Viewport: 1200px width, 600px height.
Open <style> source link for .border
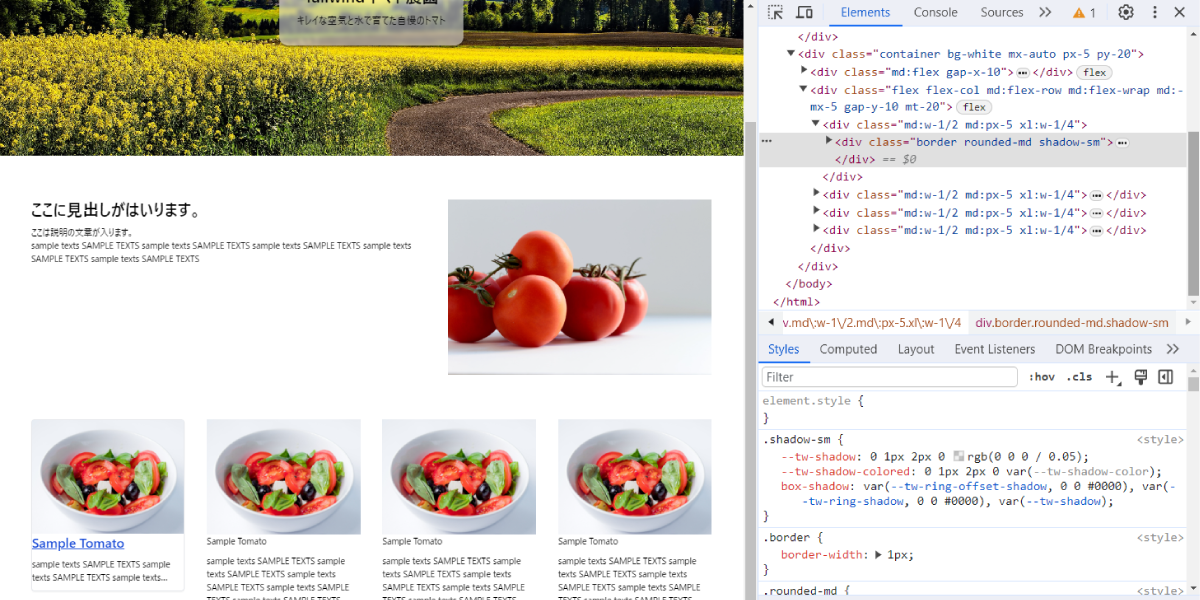pyautogui.click(x=1161, y=537)
